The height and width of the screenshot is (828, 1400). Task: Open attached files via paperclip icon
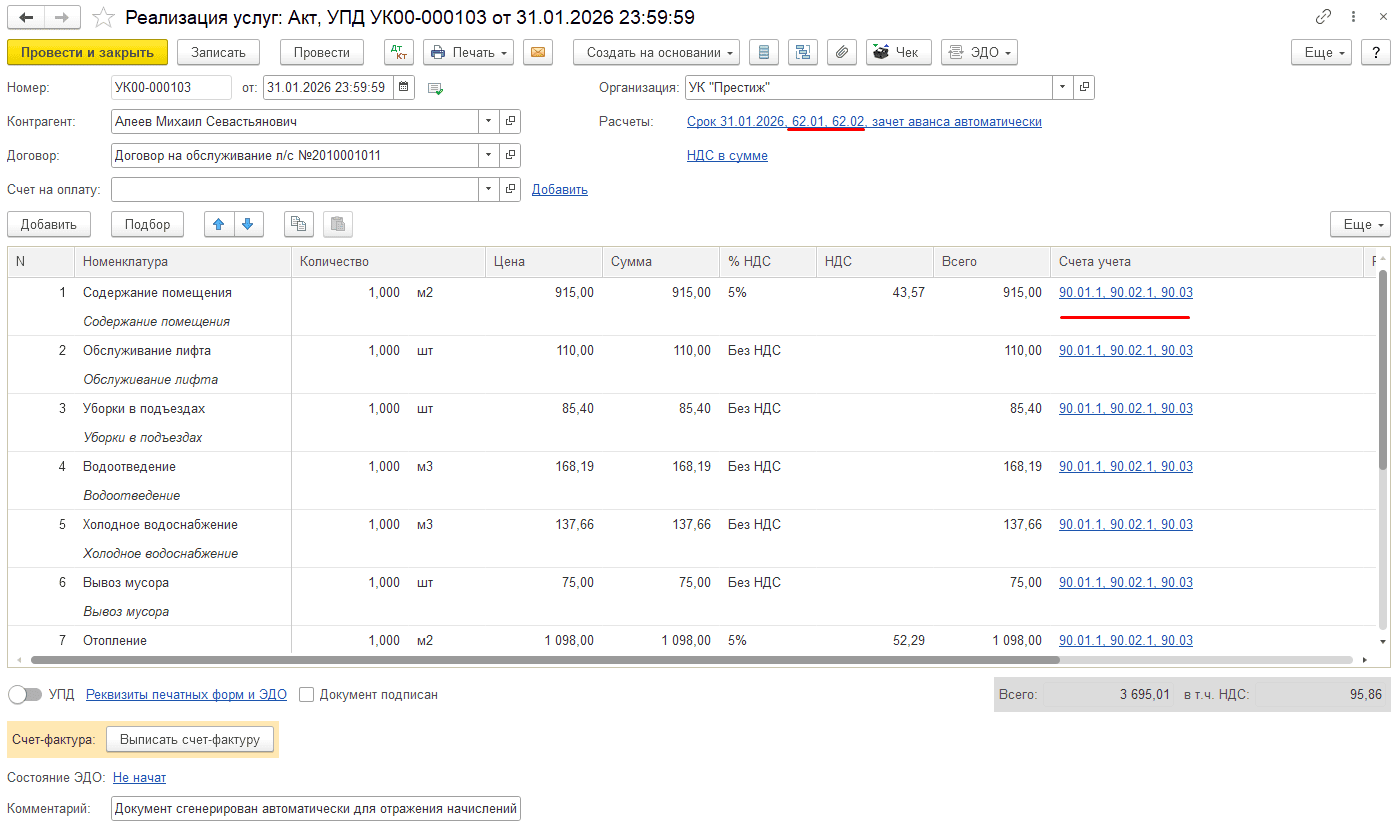point(843,53)
